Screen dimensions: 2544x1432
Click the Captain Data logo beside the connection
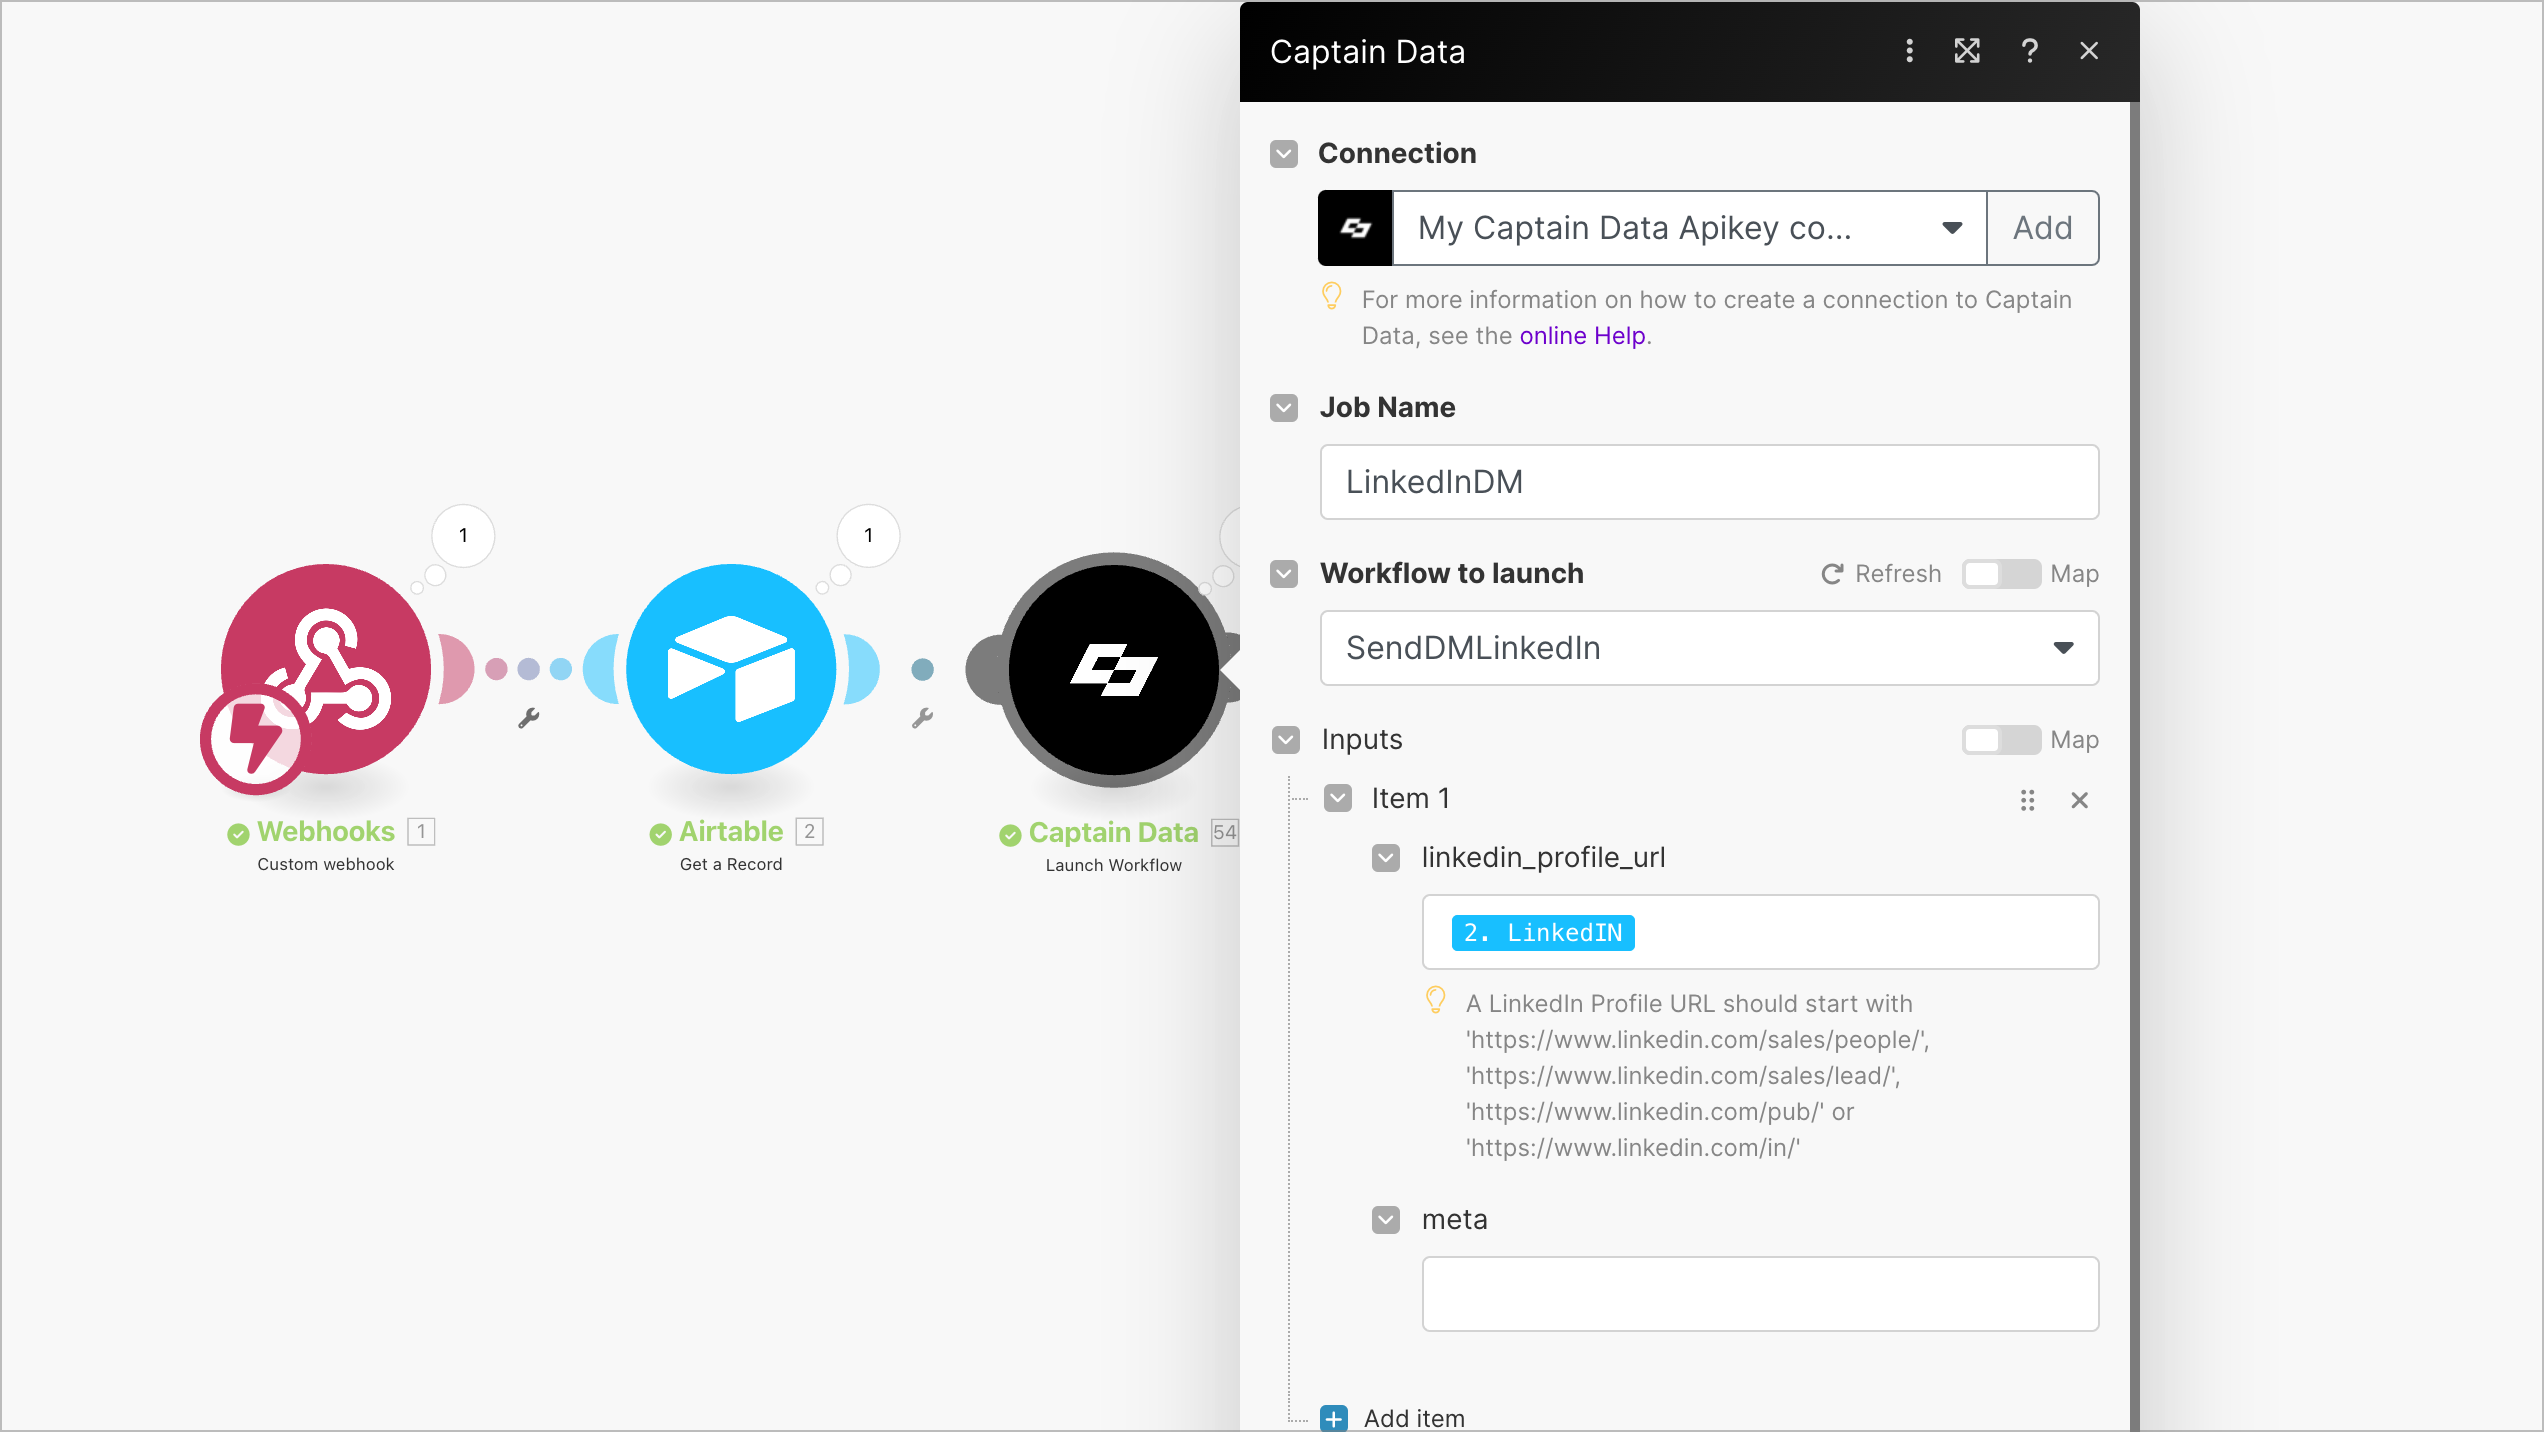[x=1355, y=228]
